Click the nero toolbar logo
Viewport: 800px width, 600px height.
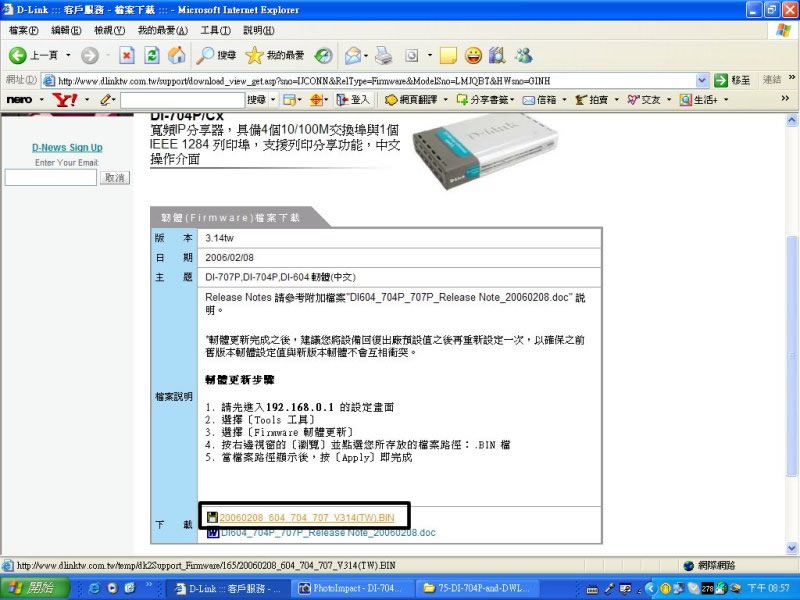(19, 99)
